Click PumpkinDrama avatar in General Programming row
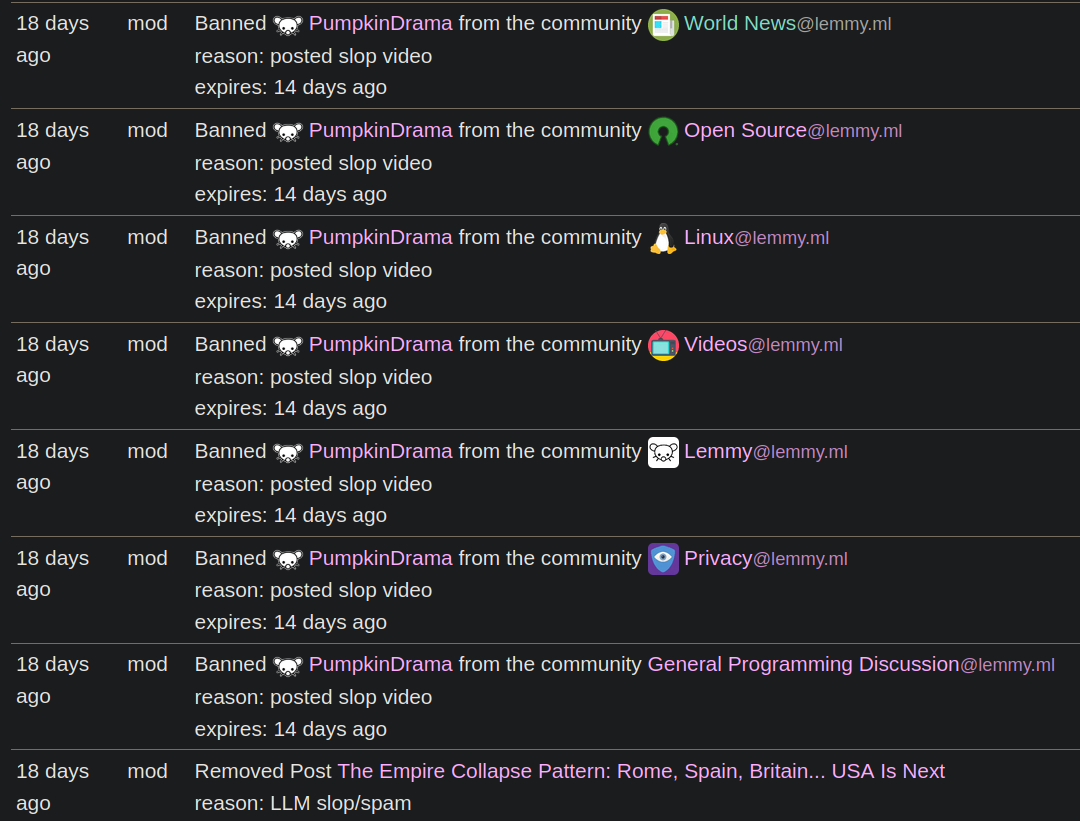 click(x=288, y=667)
